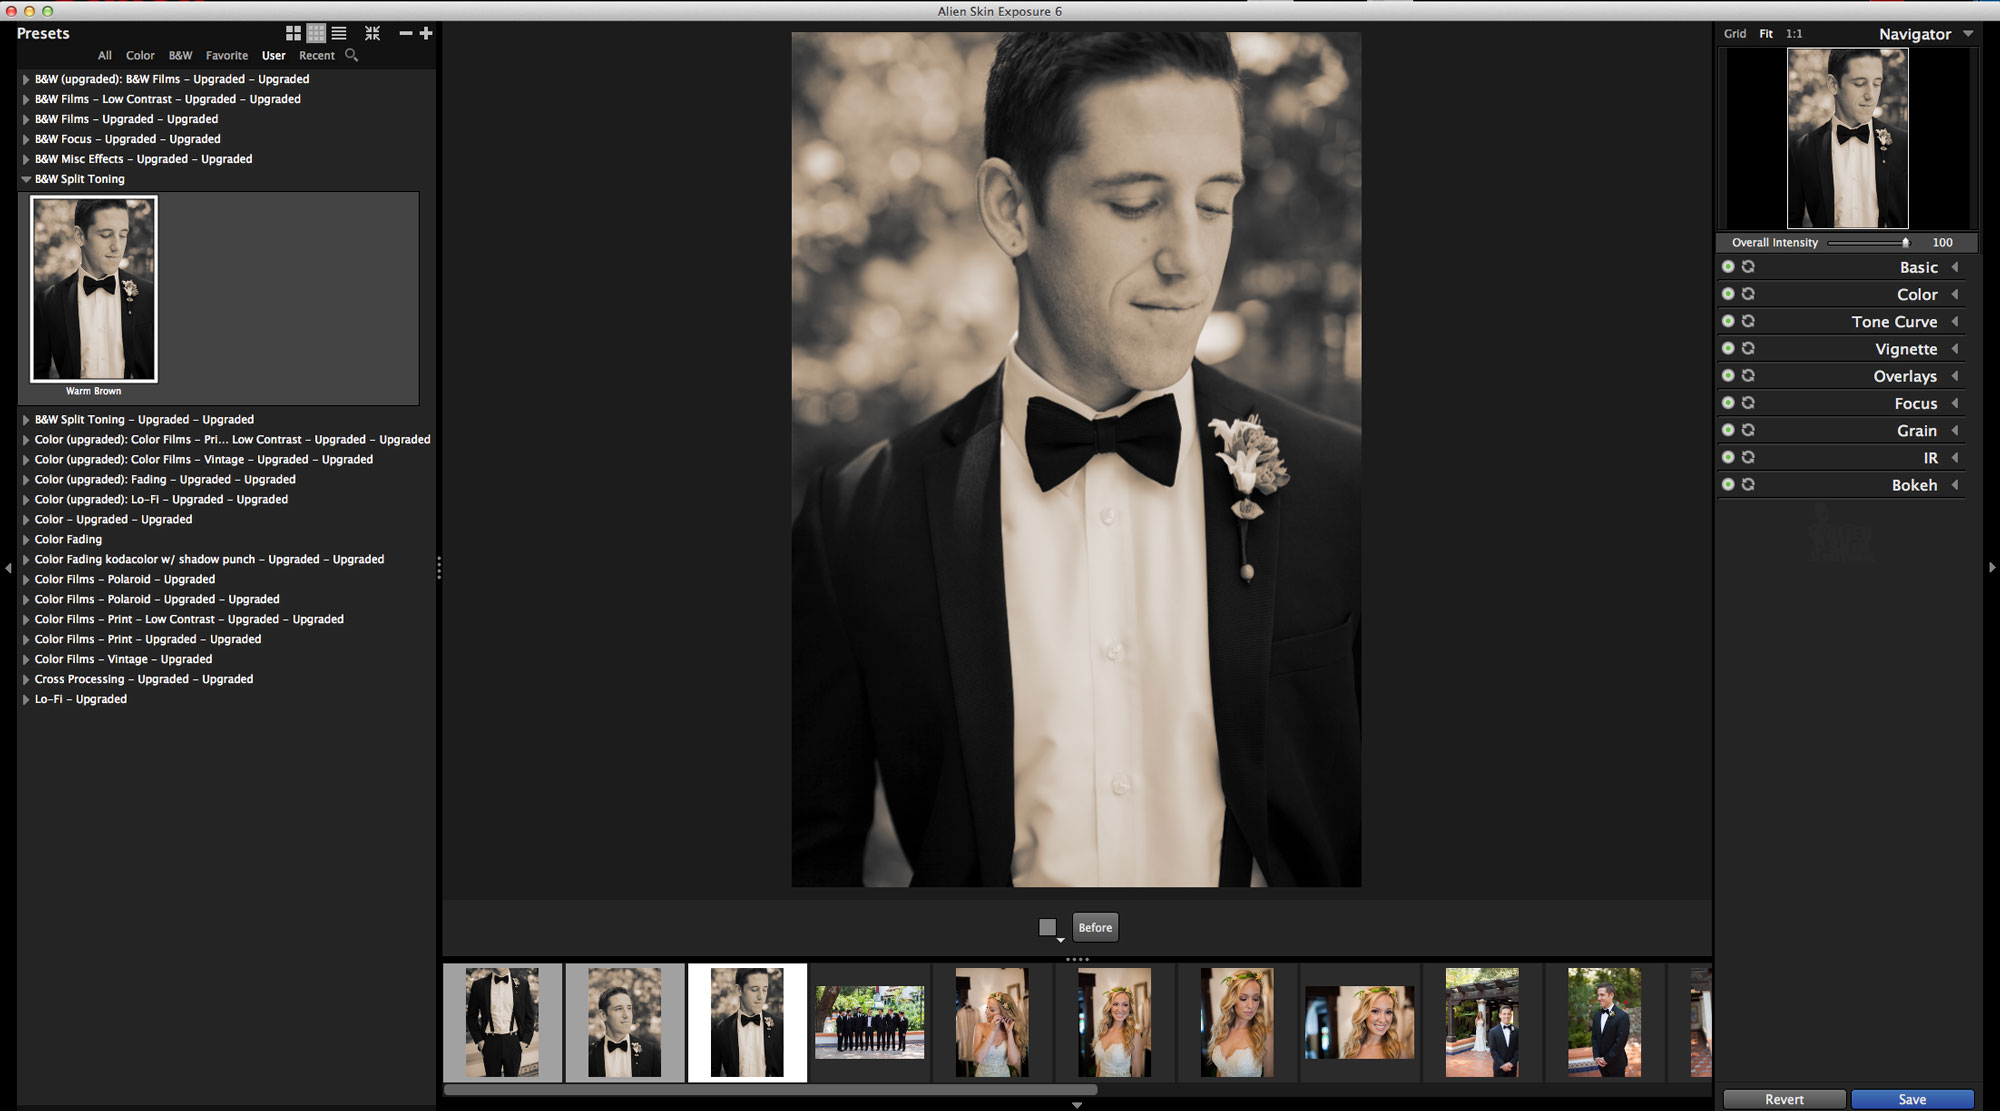
Task: Click the minus icon in Presets header
Action: pyautogui.click(x=405, y=34)
